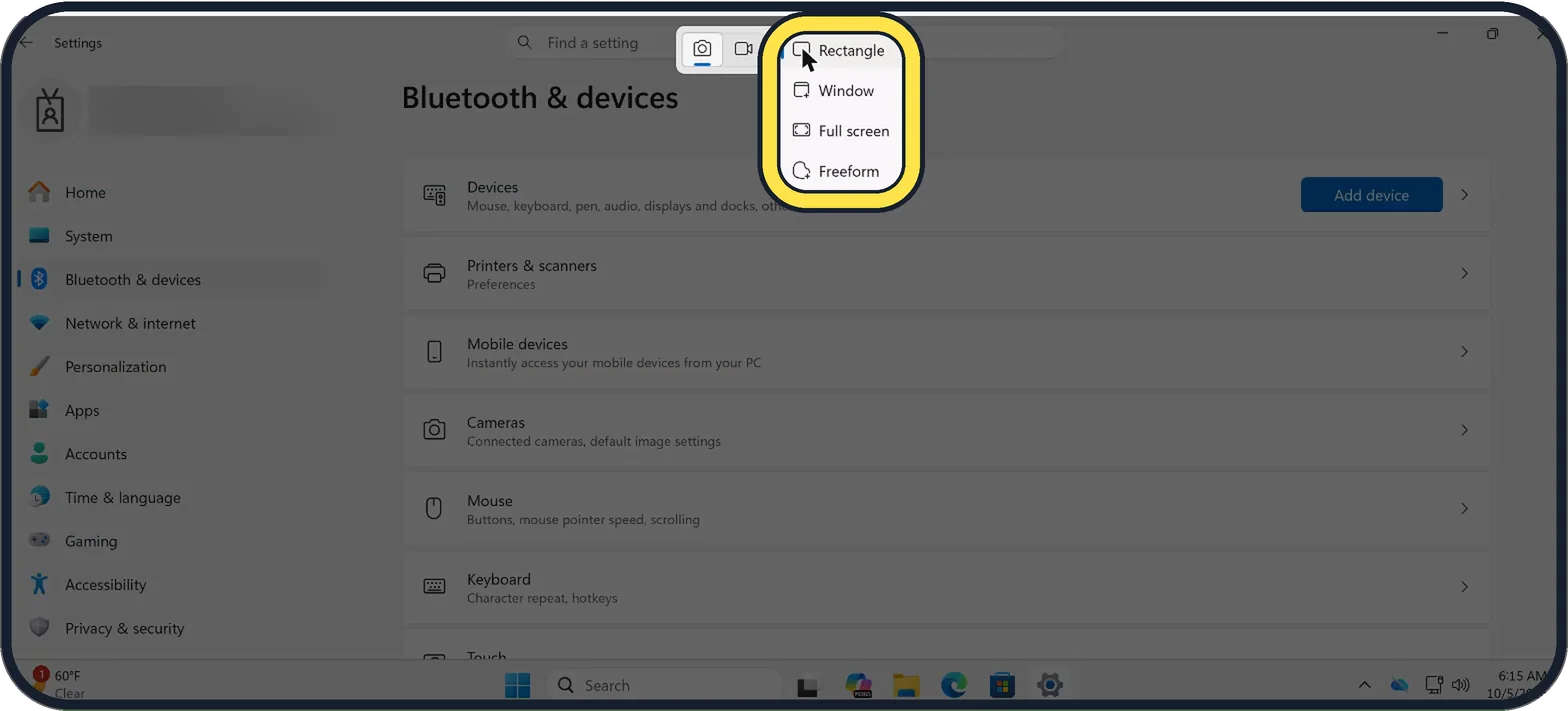Click the Wi-Fi icon beside Network & internet

(39, 323)
